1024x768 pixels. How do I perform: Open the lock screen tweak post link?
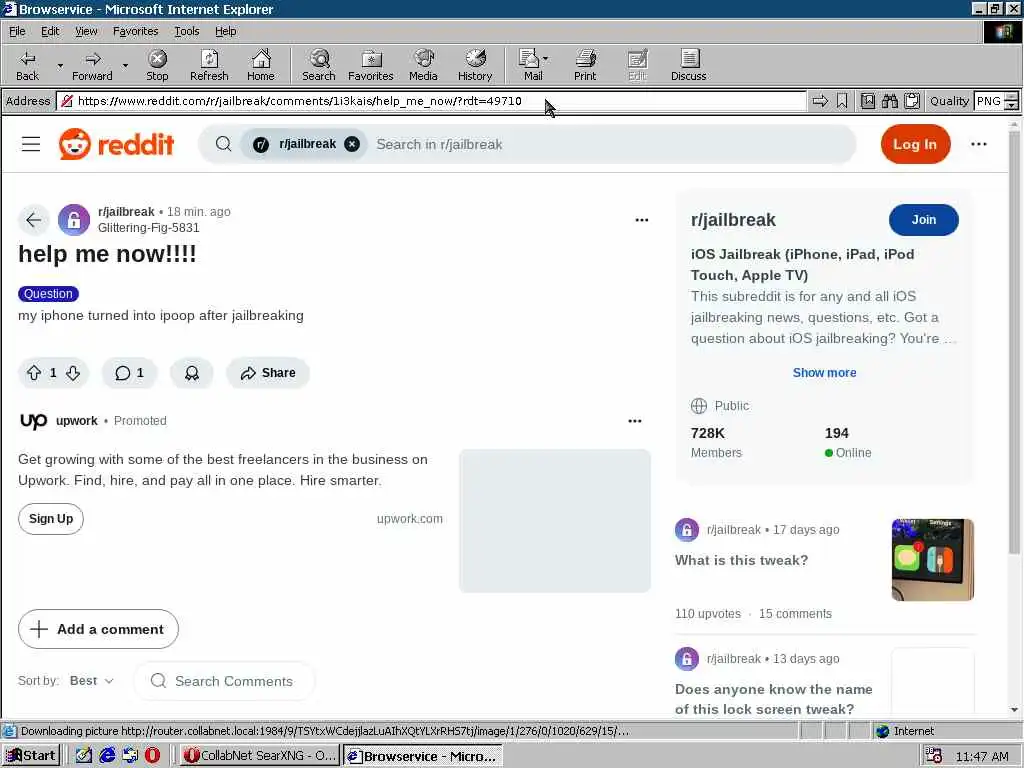[773, 699]
